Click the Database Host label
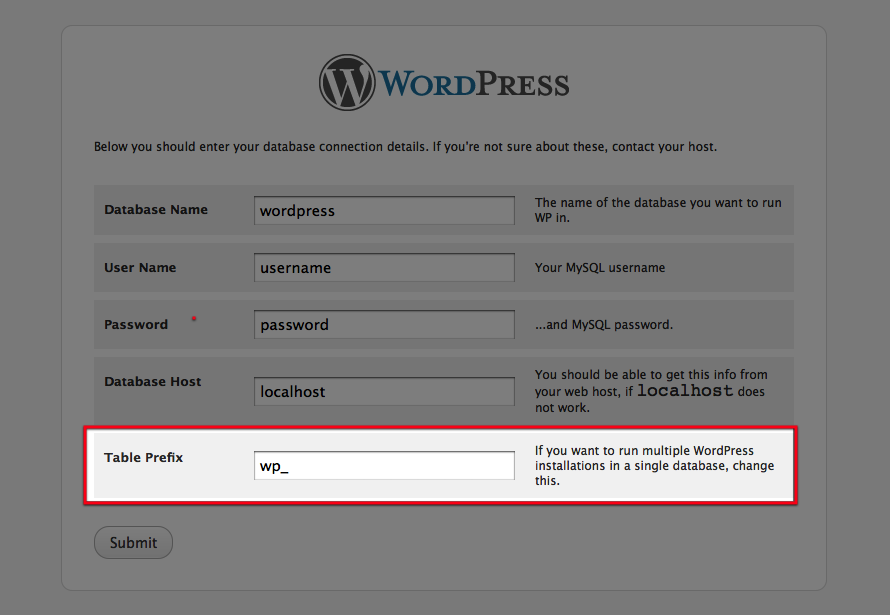The width and height of the screenshot is (890, 615). click(x=153, y=381)
